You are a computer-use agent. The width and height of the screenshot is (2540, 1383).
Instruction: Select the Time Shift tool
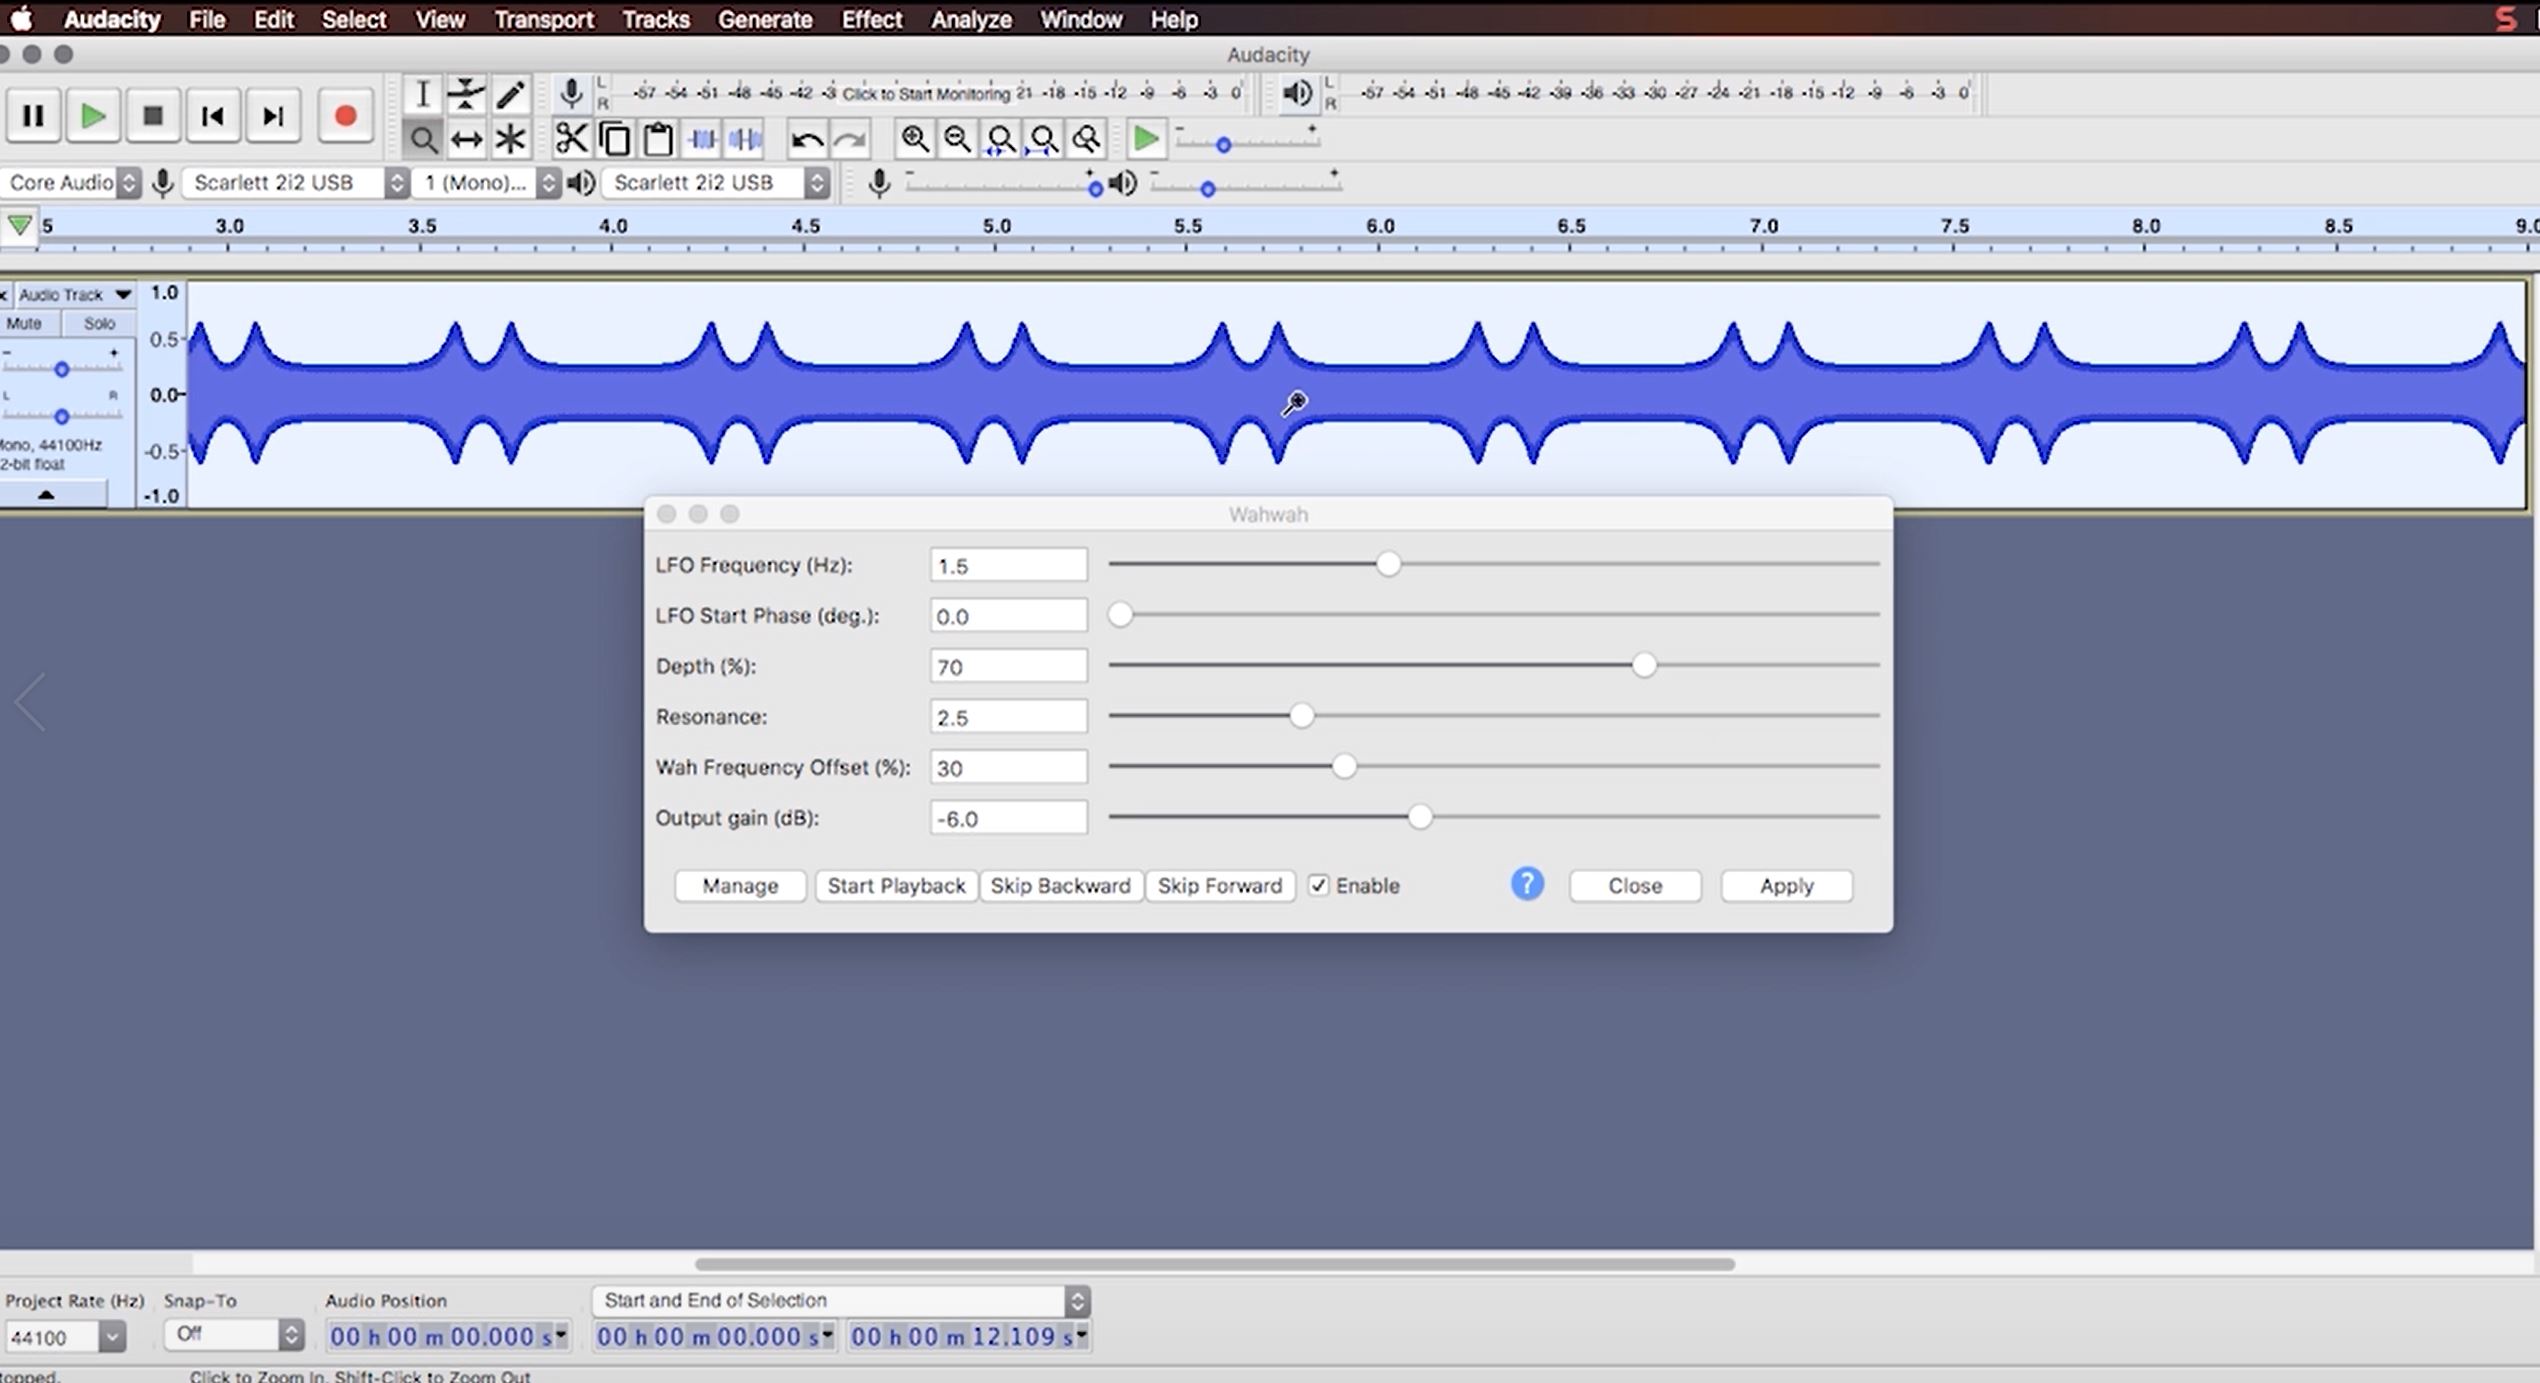click(x=466, y=138)
